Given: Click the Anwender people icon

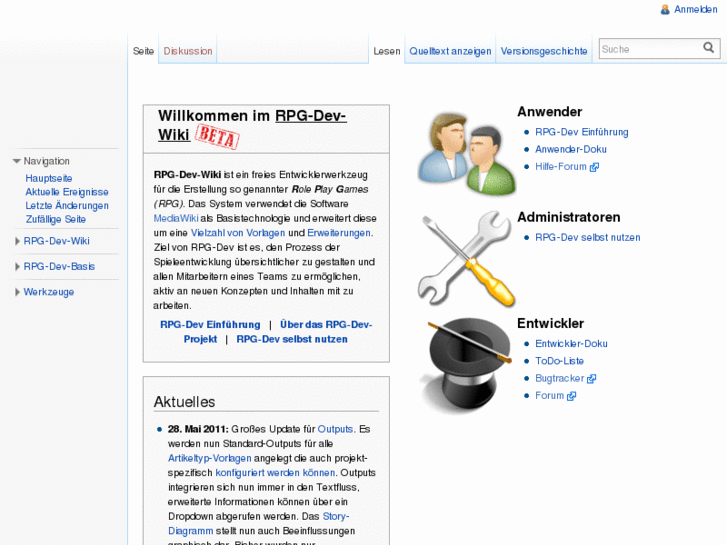Looking at the screenshot, I should (x=466, y=154).
